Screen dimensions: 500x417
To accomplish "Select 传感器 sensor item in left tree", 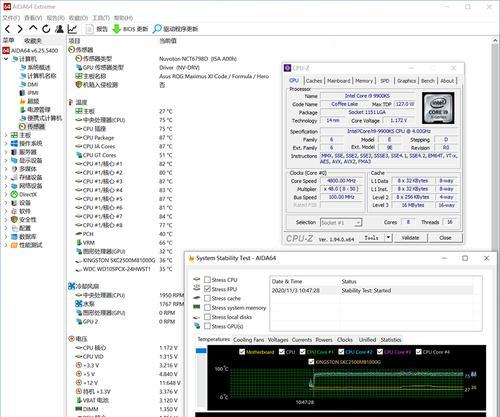I will 32,127.
